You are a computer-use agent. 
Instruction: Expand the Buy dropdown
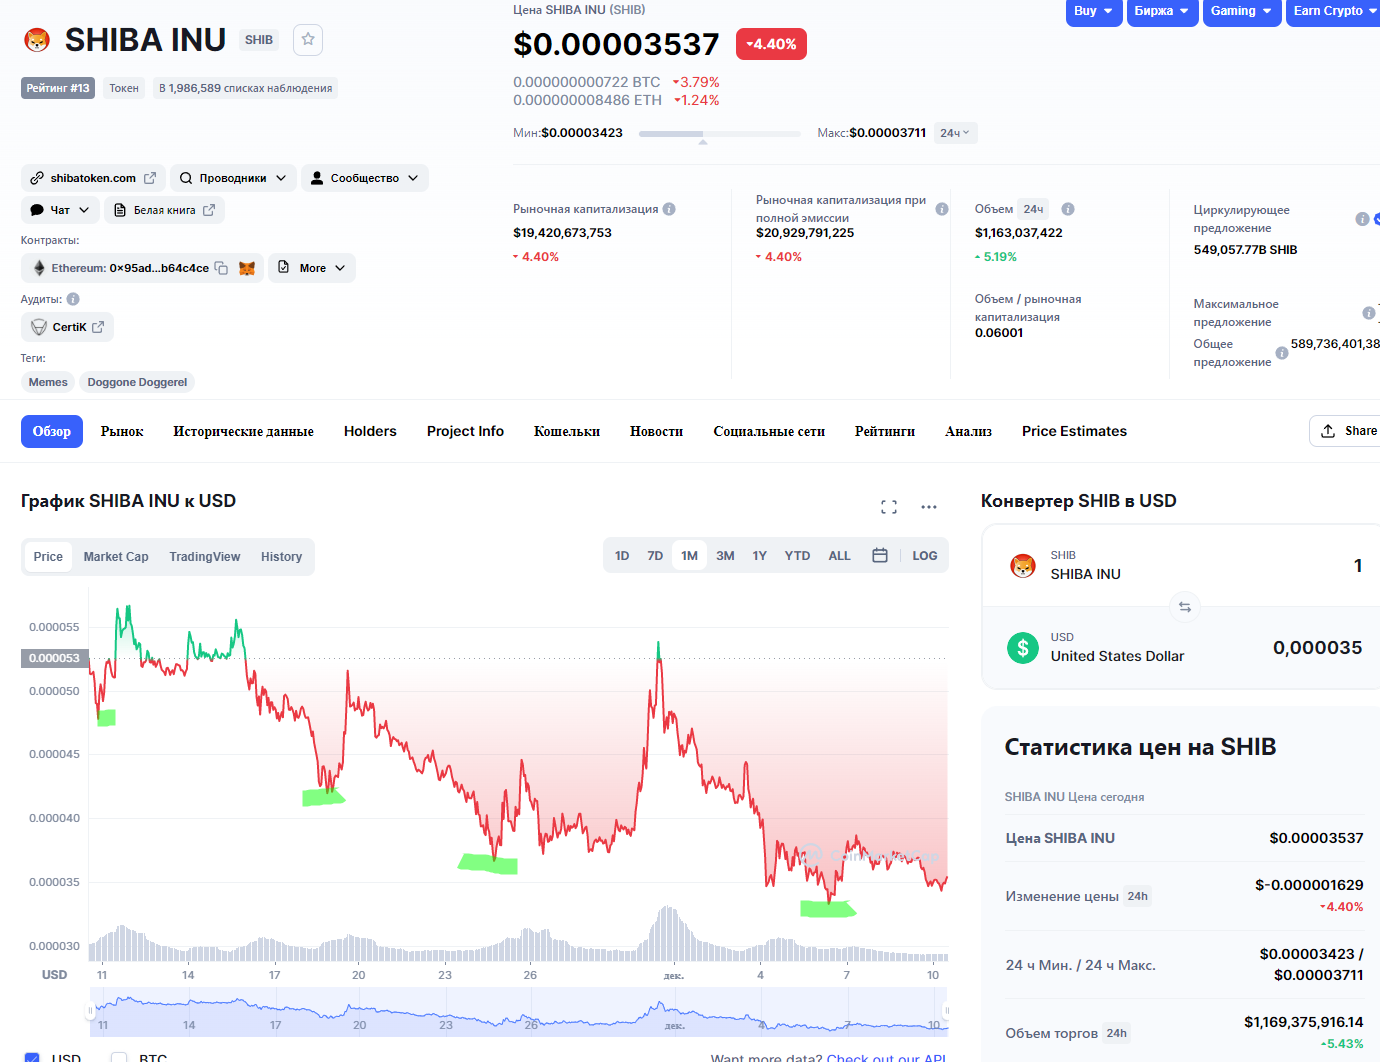tap(1094, 11)
